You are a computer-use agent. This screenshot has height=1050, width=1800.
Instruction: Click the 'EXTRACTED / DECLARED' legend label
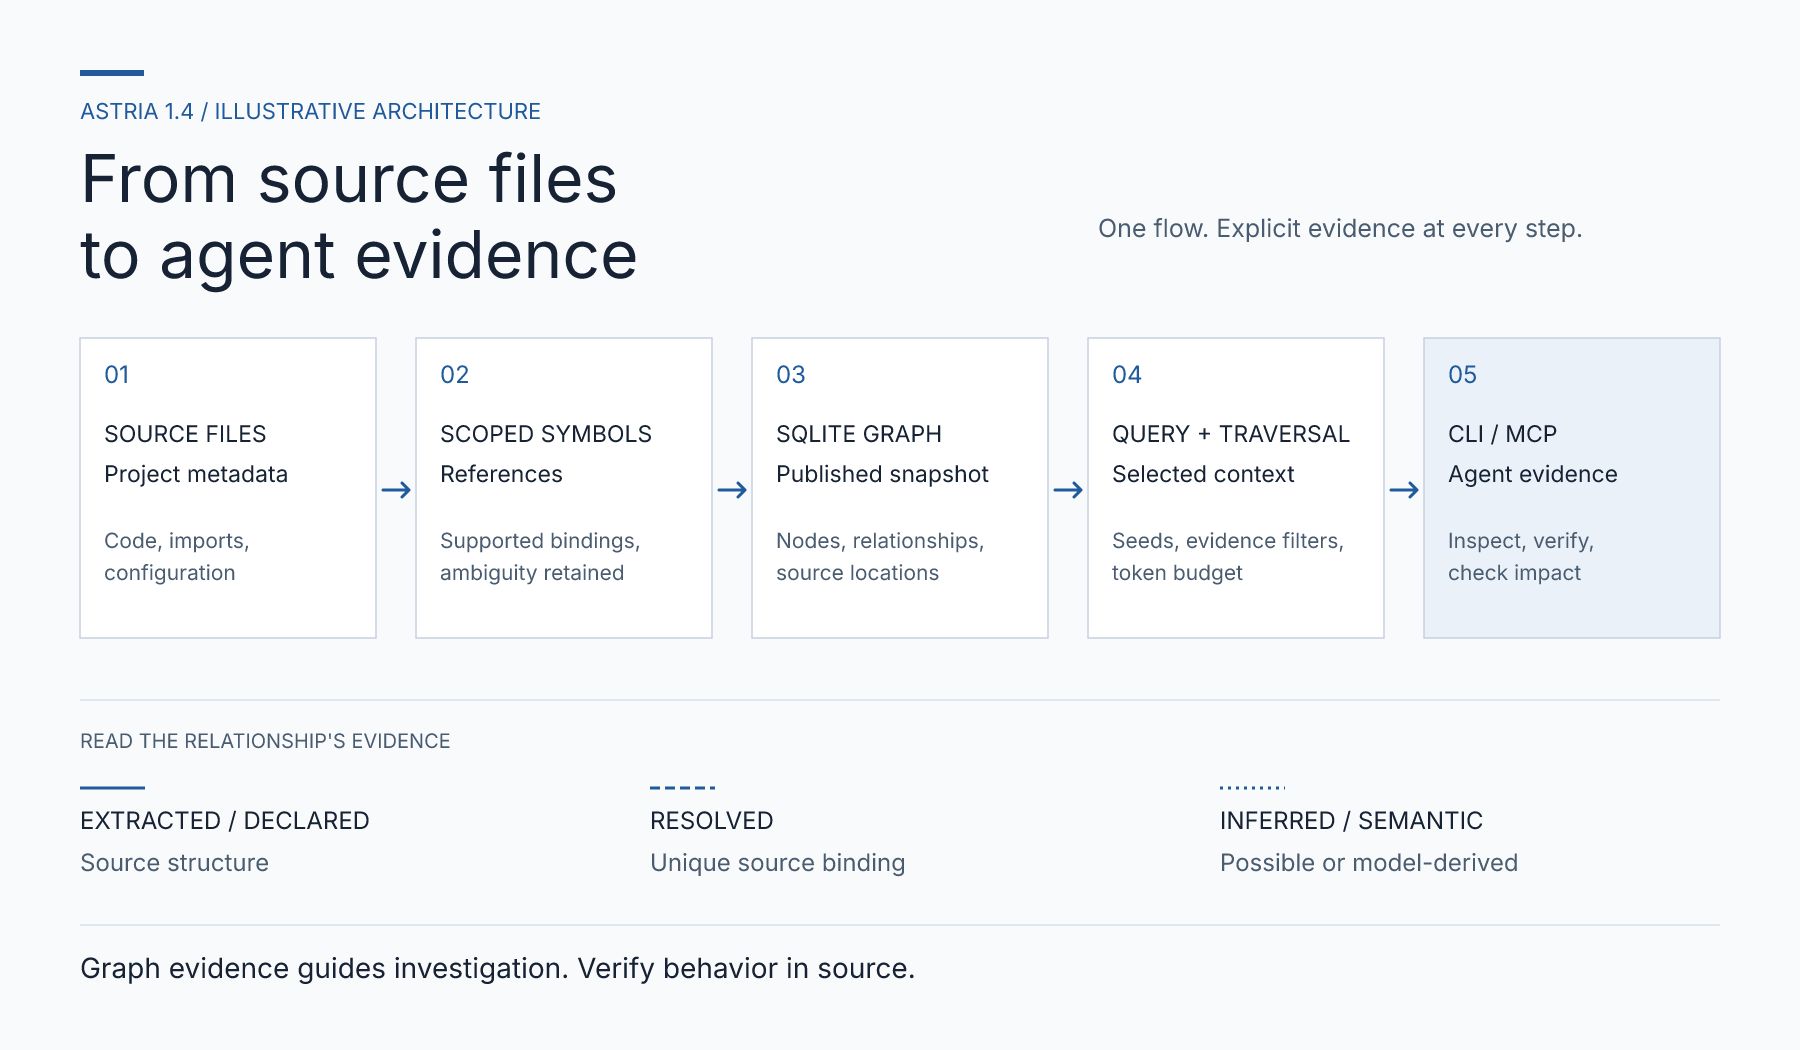click(225, 820)
